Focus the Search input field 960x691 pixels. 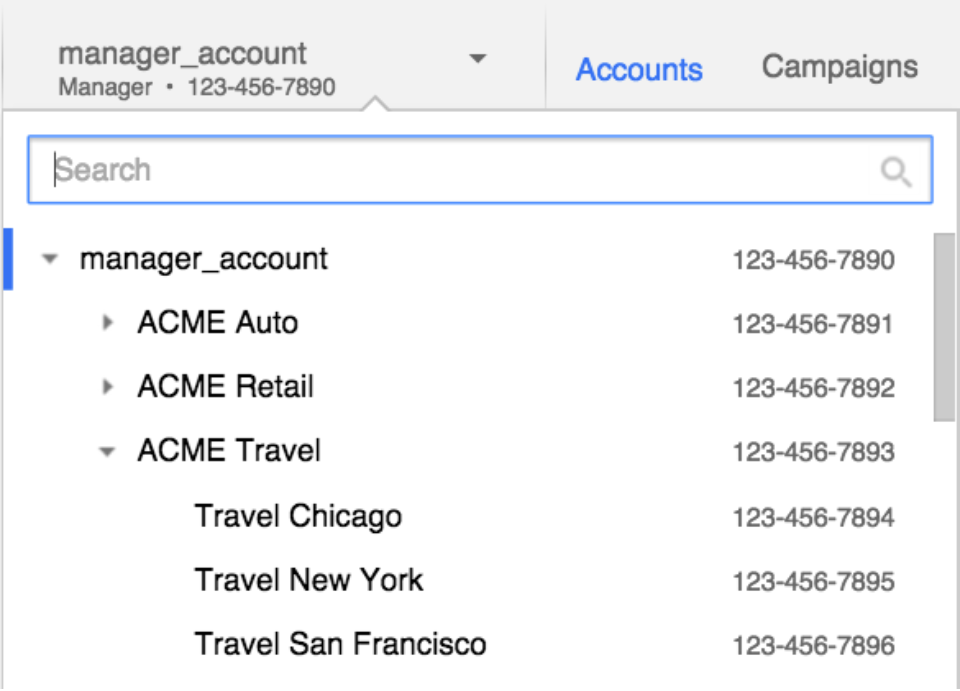[480, 170]
